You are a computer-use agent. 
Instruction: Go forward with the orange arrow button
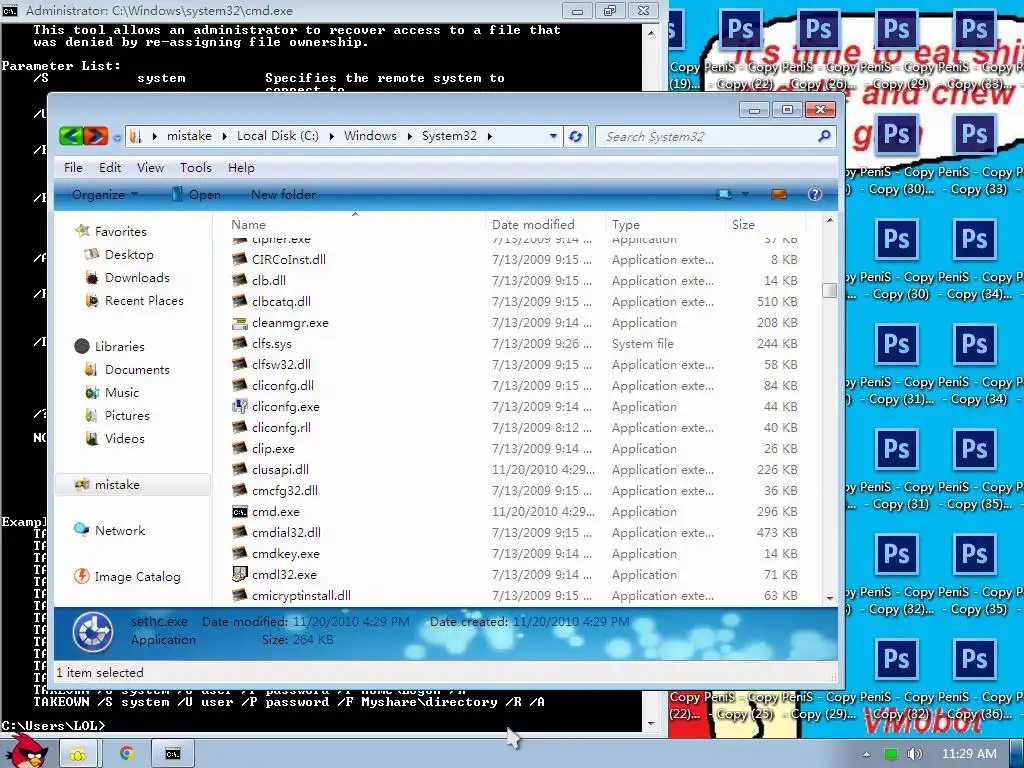coord(95,136)
